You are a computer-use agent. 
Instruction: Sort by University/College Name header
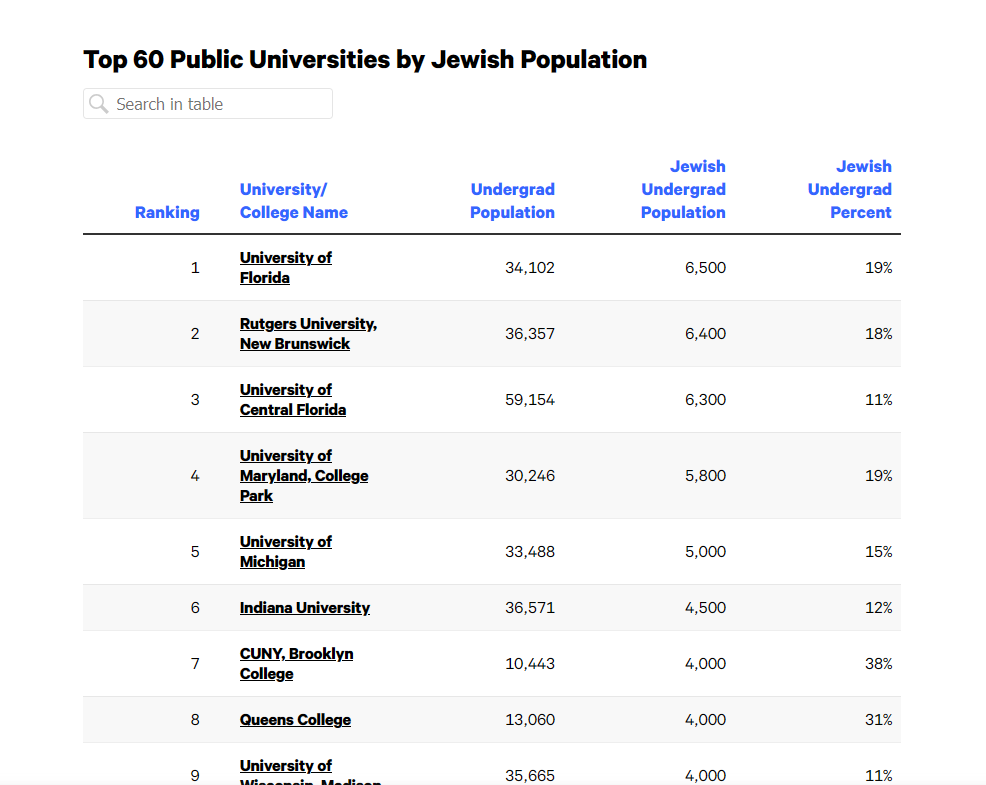coord(294,201)
